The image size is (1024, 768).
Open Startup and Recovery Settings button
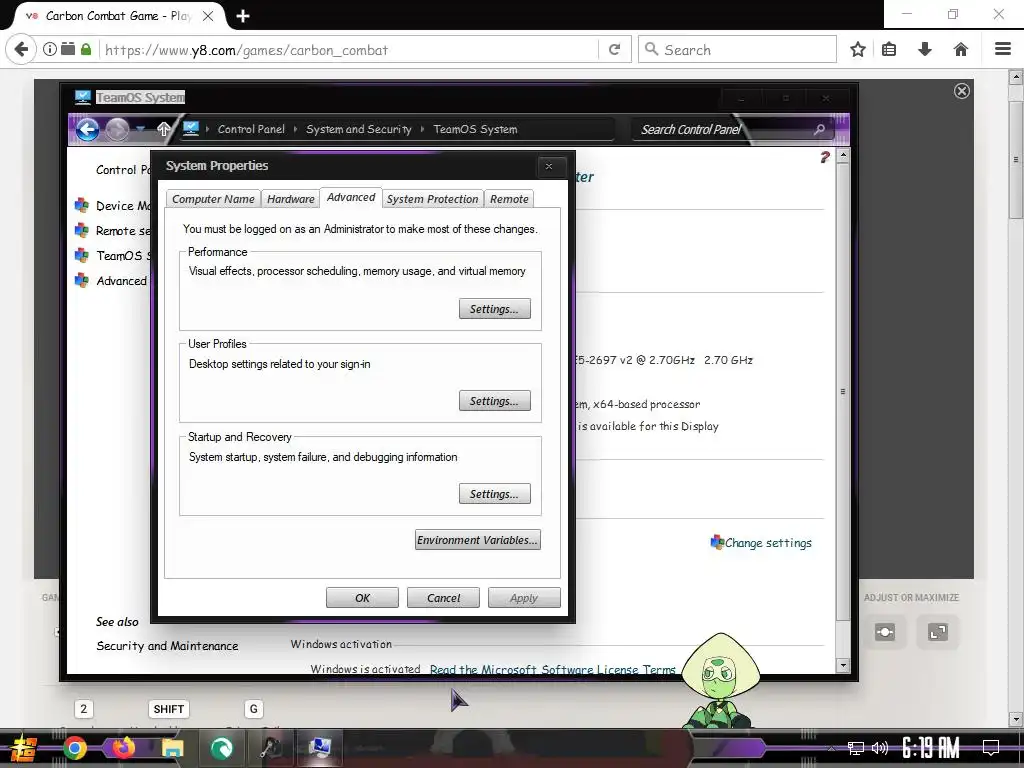point(494,494)
